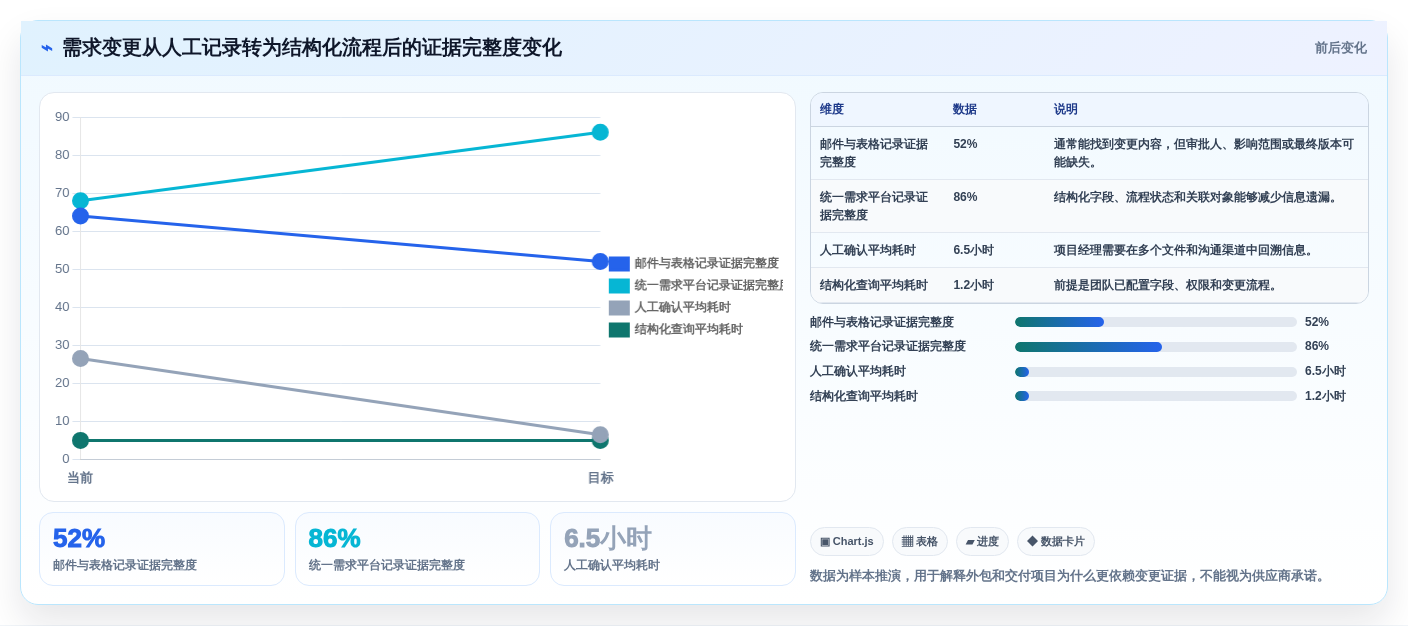The image size is (1408, 626).
Task: Click the blue data point at 当前
Action: [80, 216]
